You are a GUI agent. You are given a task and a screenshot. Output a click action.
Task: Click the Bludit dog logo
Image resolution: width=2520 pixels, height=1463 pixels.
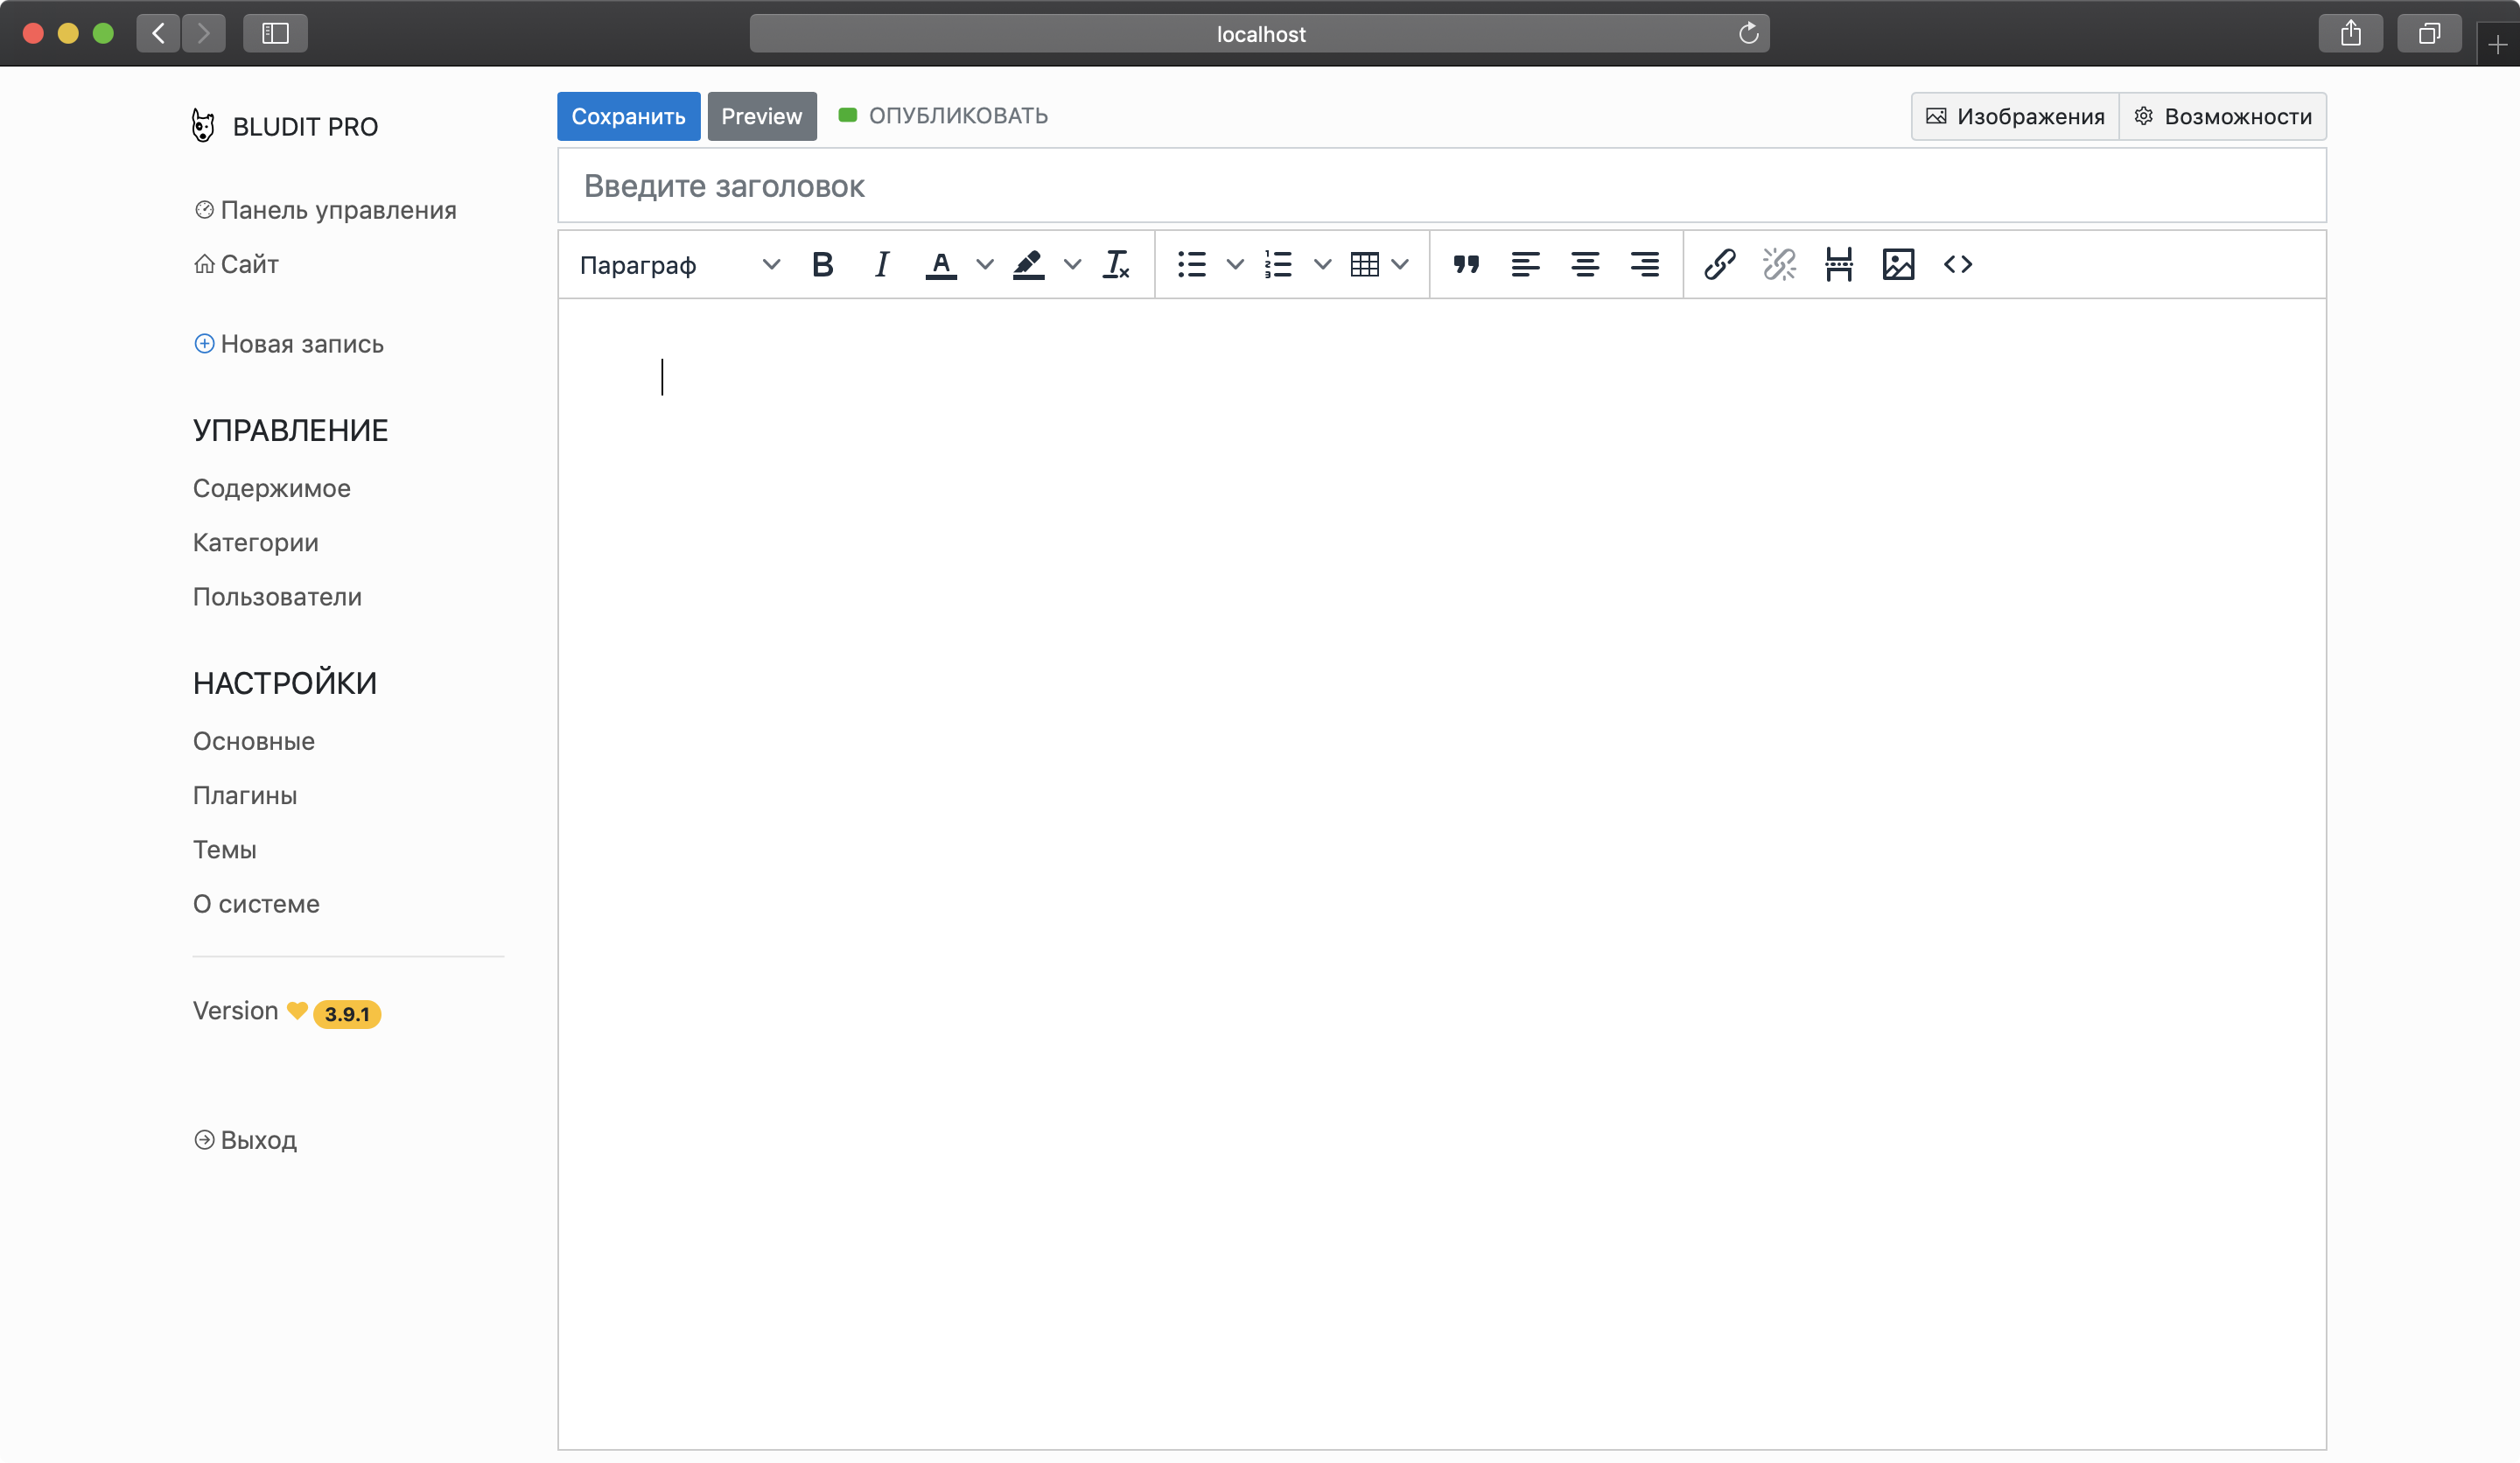tap(203, 126)
